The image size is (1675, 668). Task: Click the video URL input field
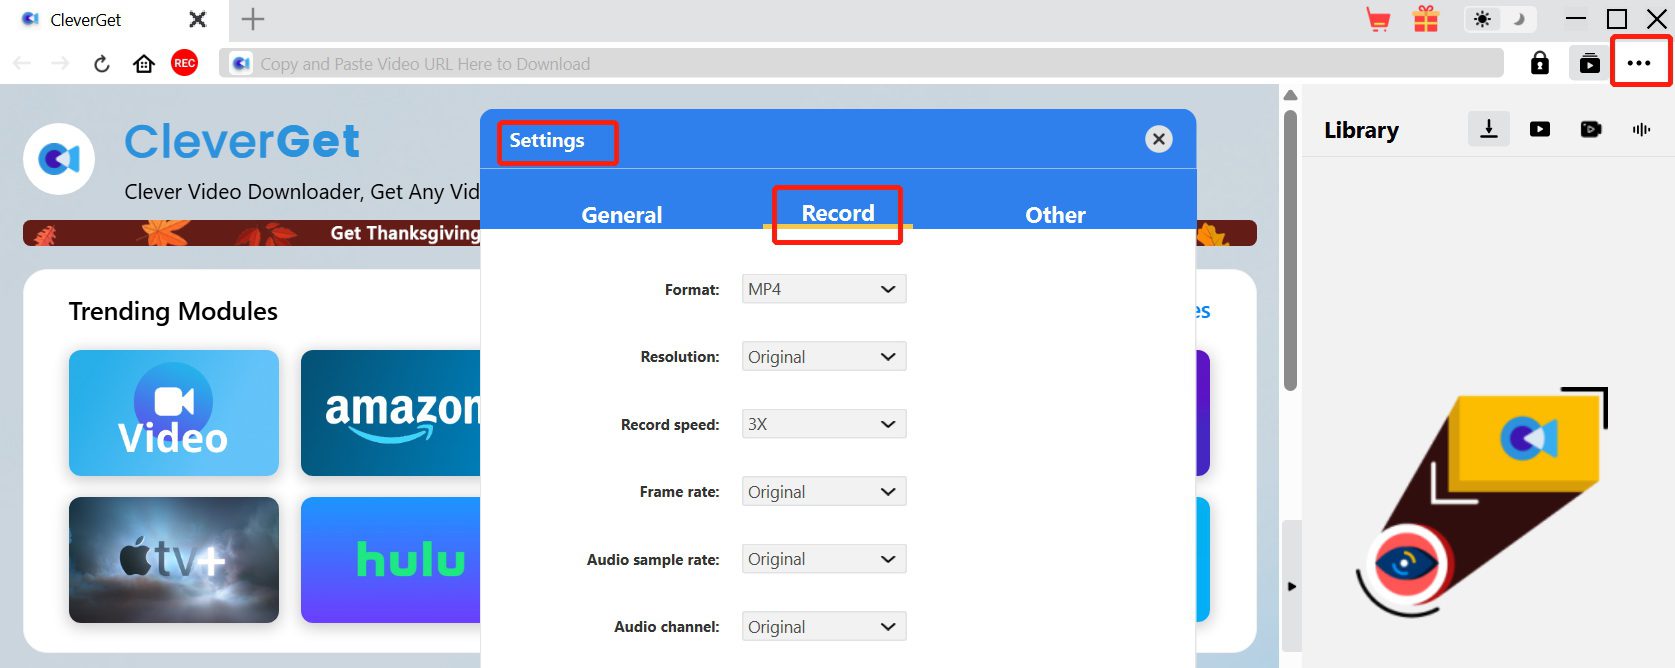[860, 64]
